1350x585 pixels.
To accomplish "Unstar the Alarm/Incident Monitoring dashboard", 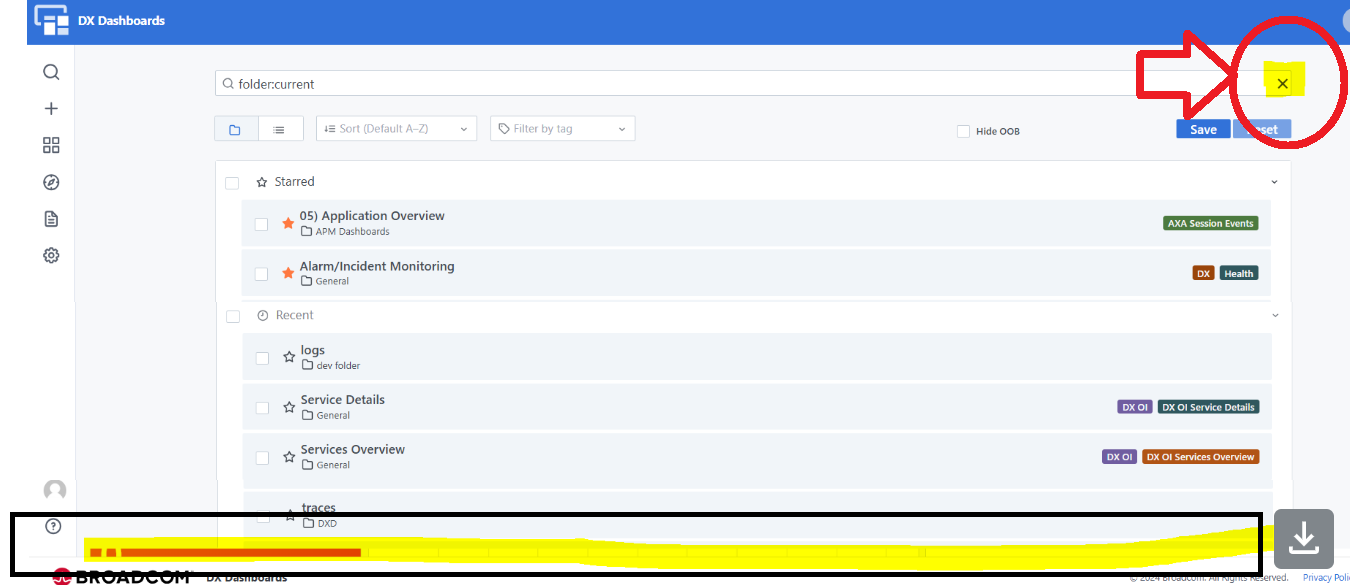I will pyautogui.click(x=288, y=273).
